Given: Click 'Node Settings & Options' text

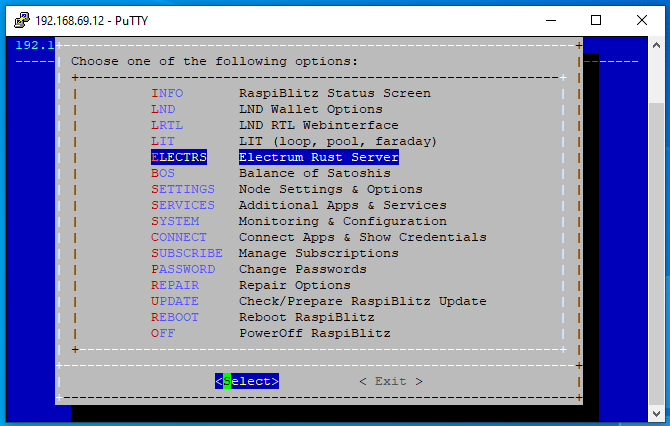Looking at the screenshot, I should tap(331, 189).
